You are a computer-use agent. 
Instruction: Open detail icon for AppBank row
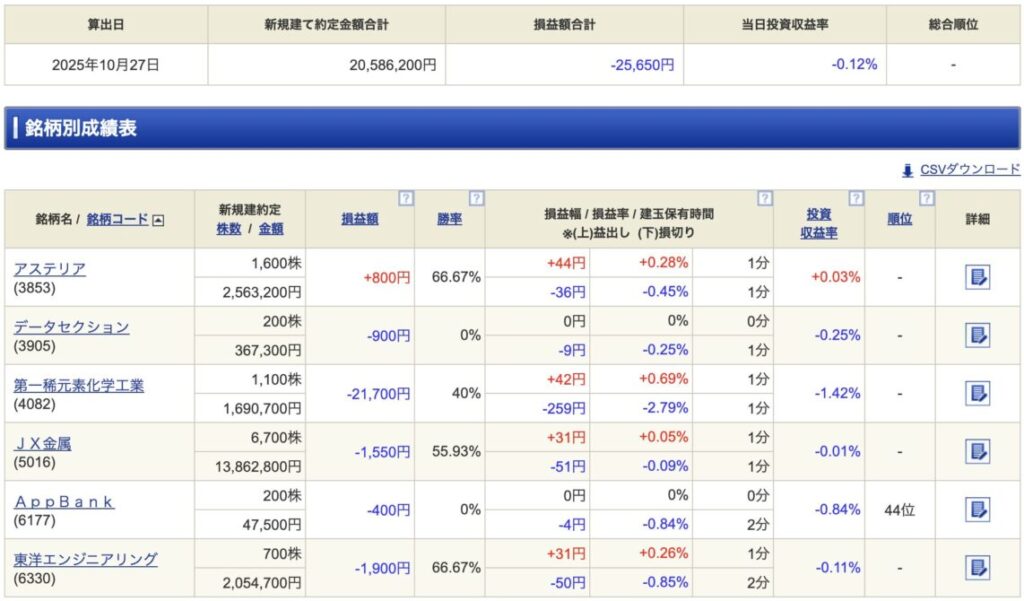tap(977, 509)
